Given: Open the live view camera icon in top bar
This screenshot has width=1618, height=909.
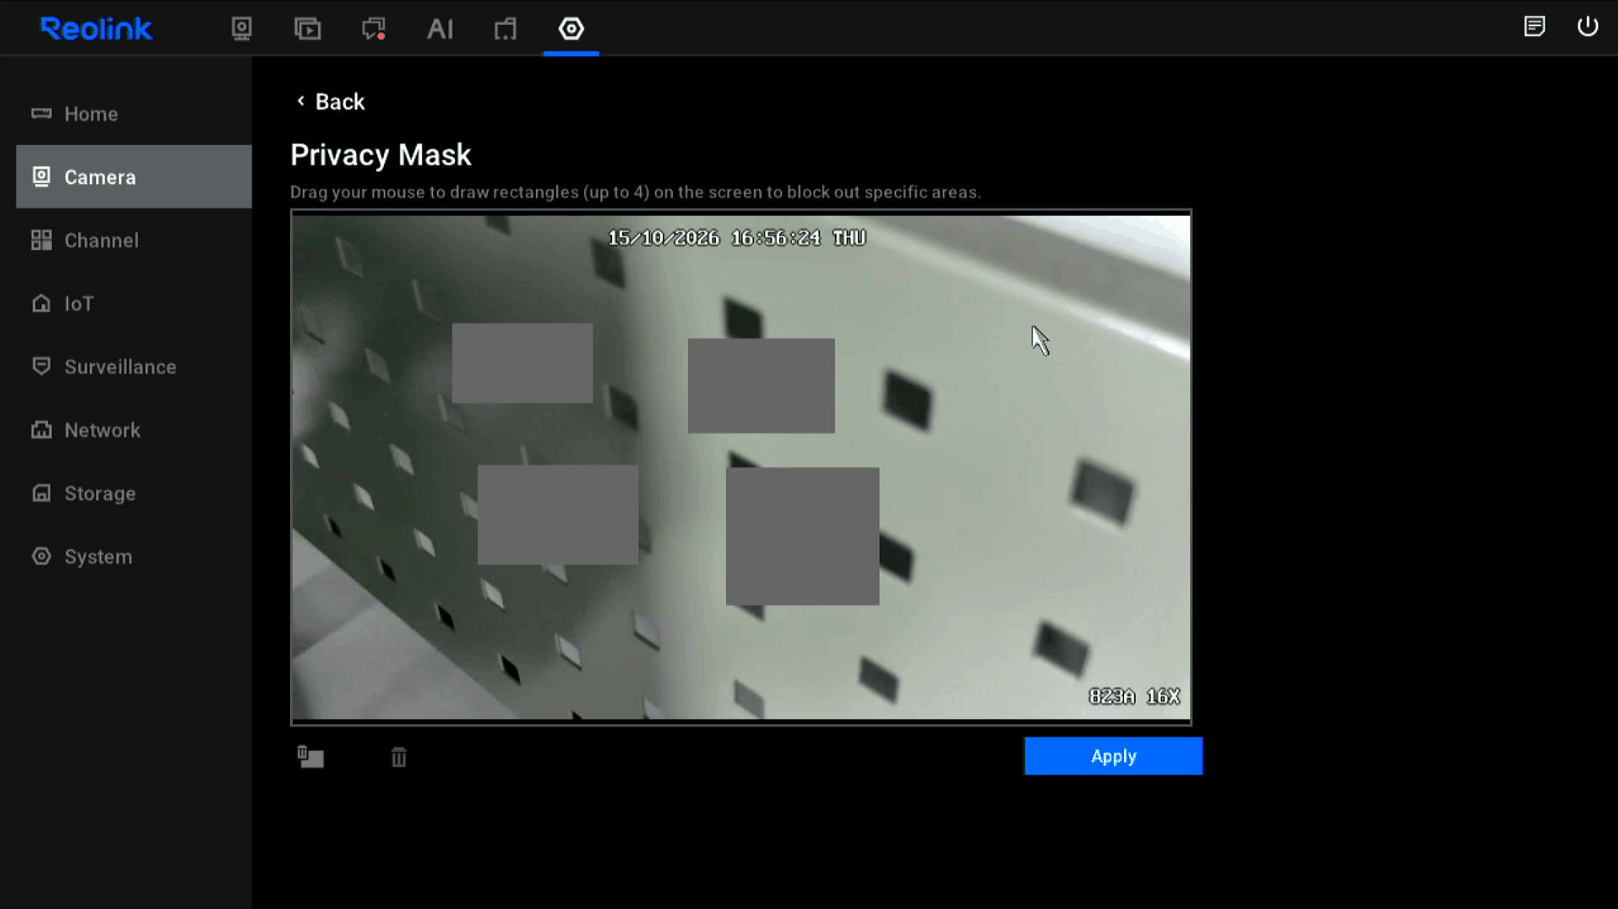Looking at the screenshot, I should pos(242,28).
